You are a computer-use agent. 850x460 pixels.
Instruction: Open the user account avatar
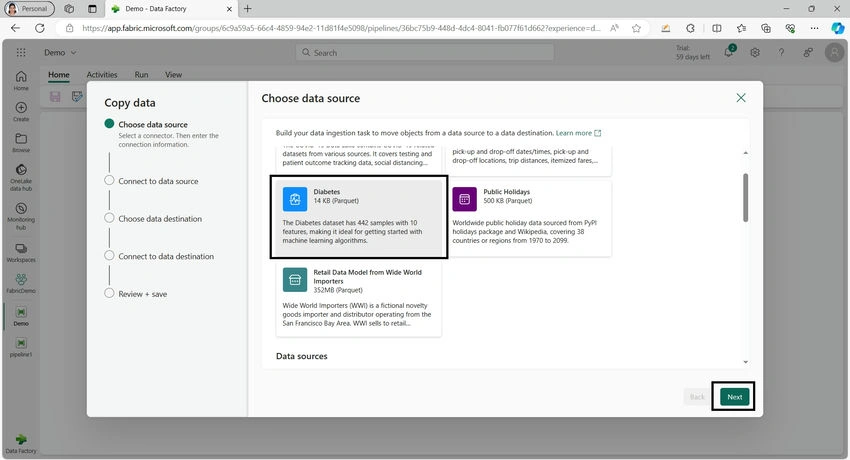click(834, 53)
